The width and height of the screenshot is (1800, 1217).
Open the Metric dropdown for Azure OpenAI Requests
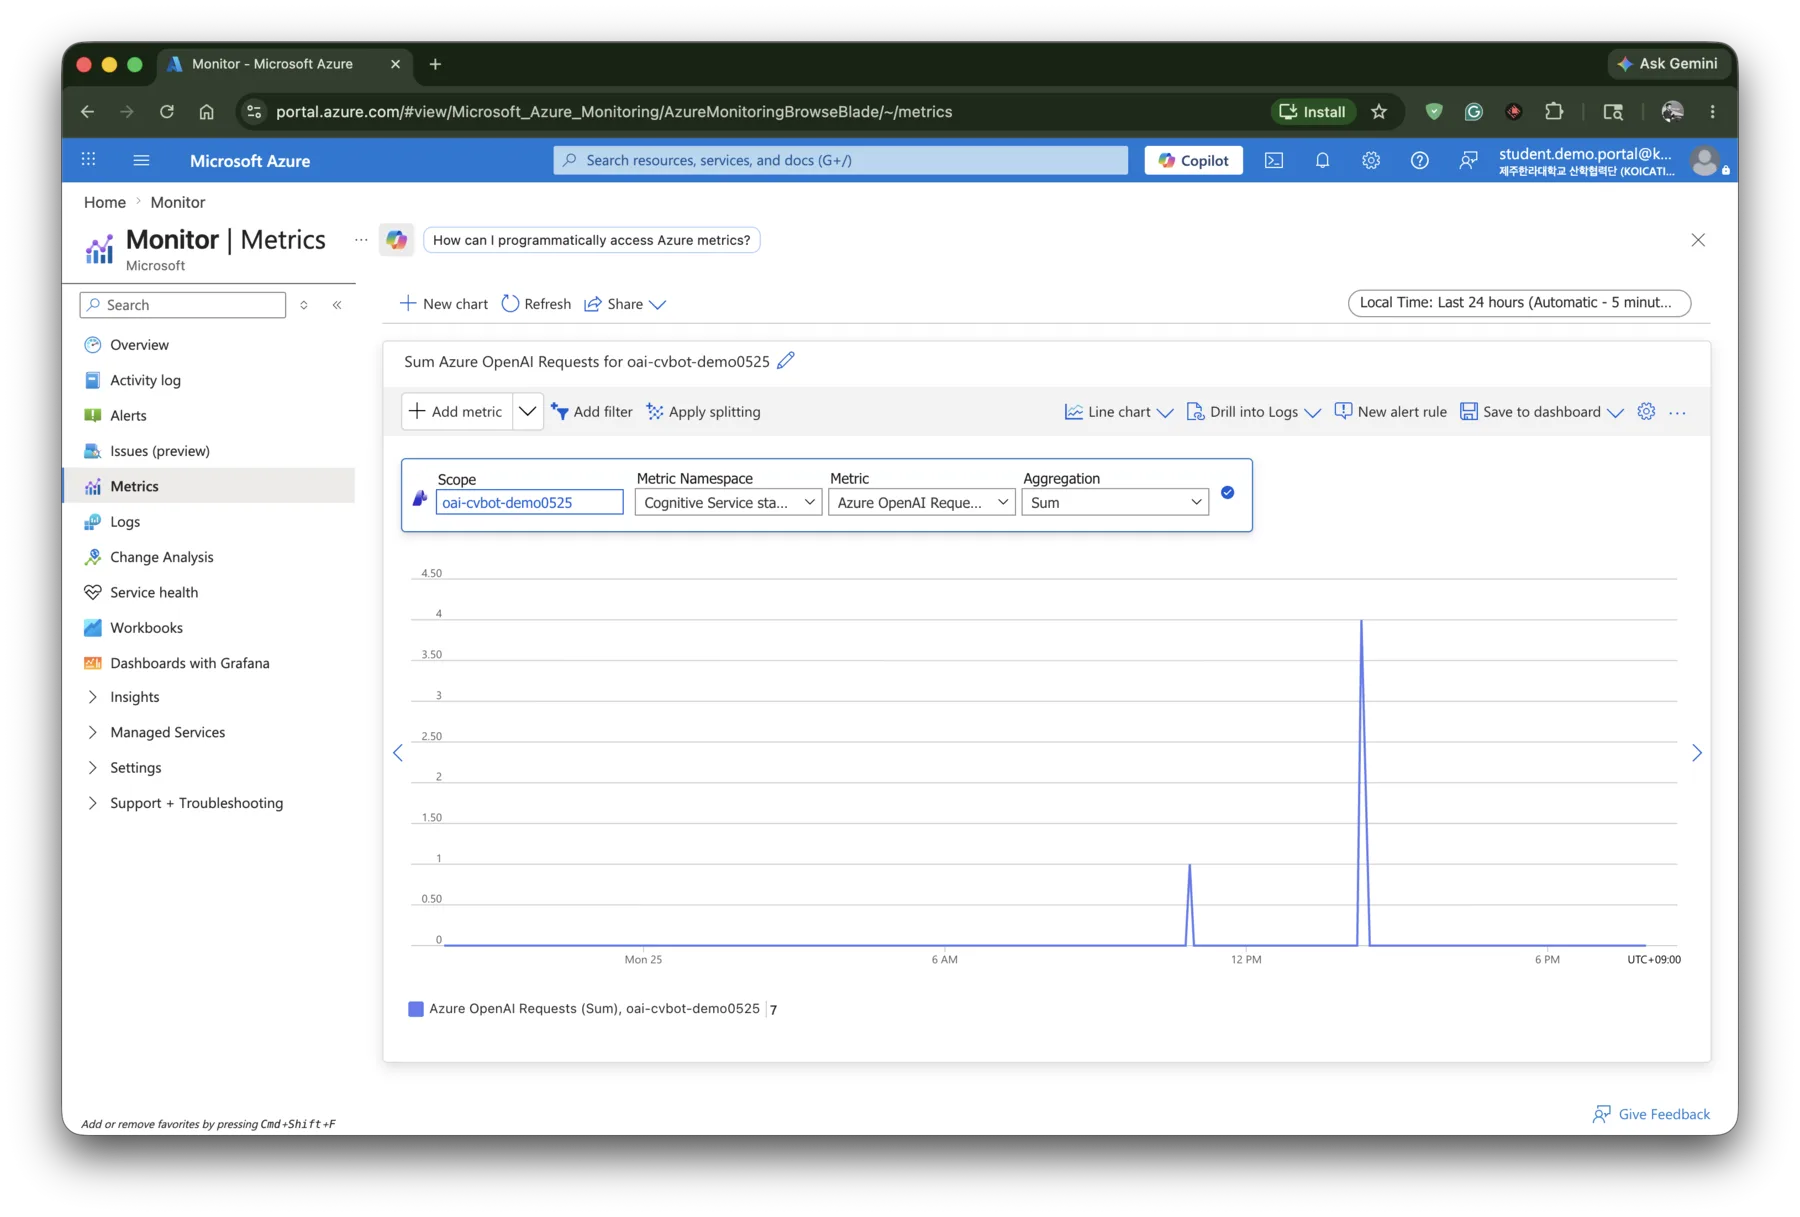(922, 502)
